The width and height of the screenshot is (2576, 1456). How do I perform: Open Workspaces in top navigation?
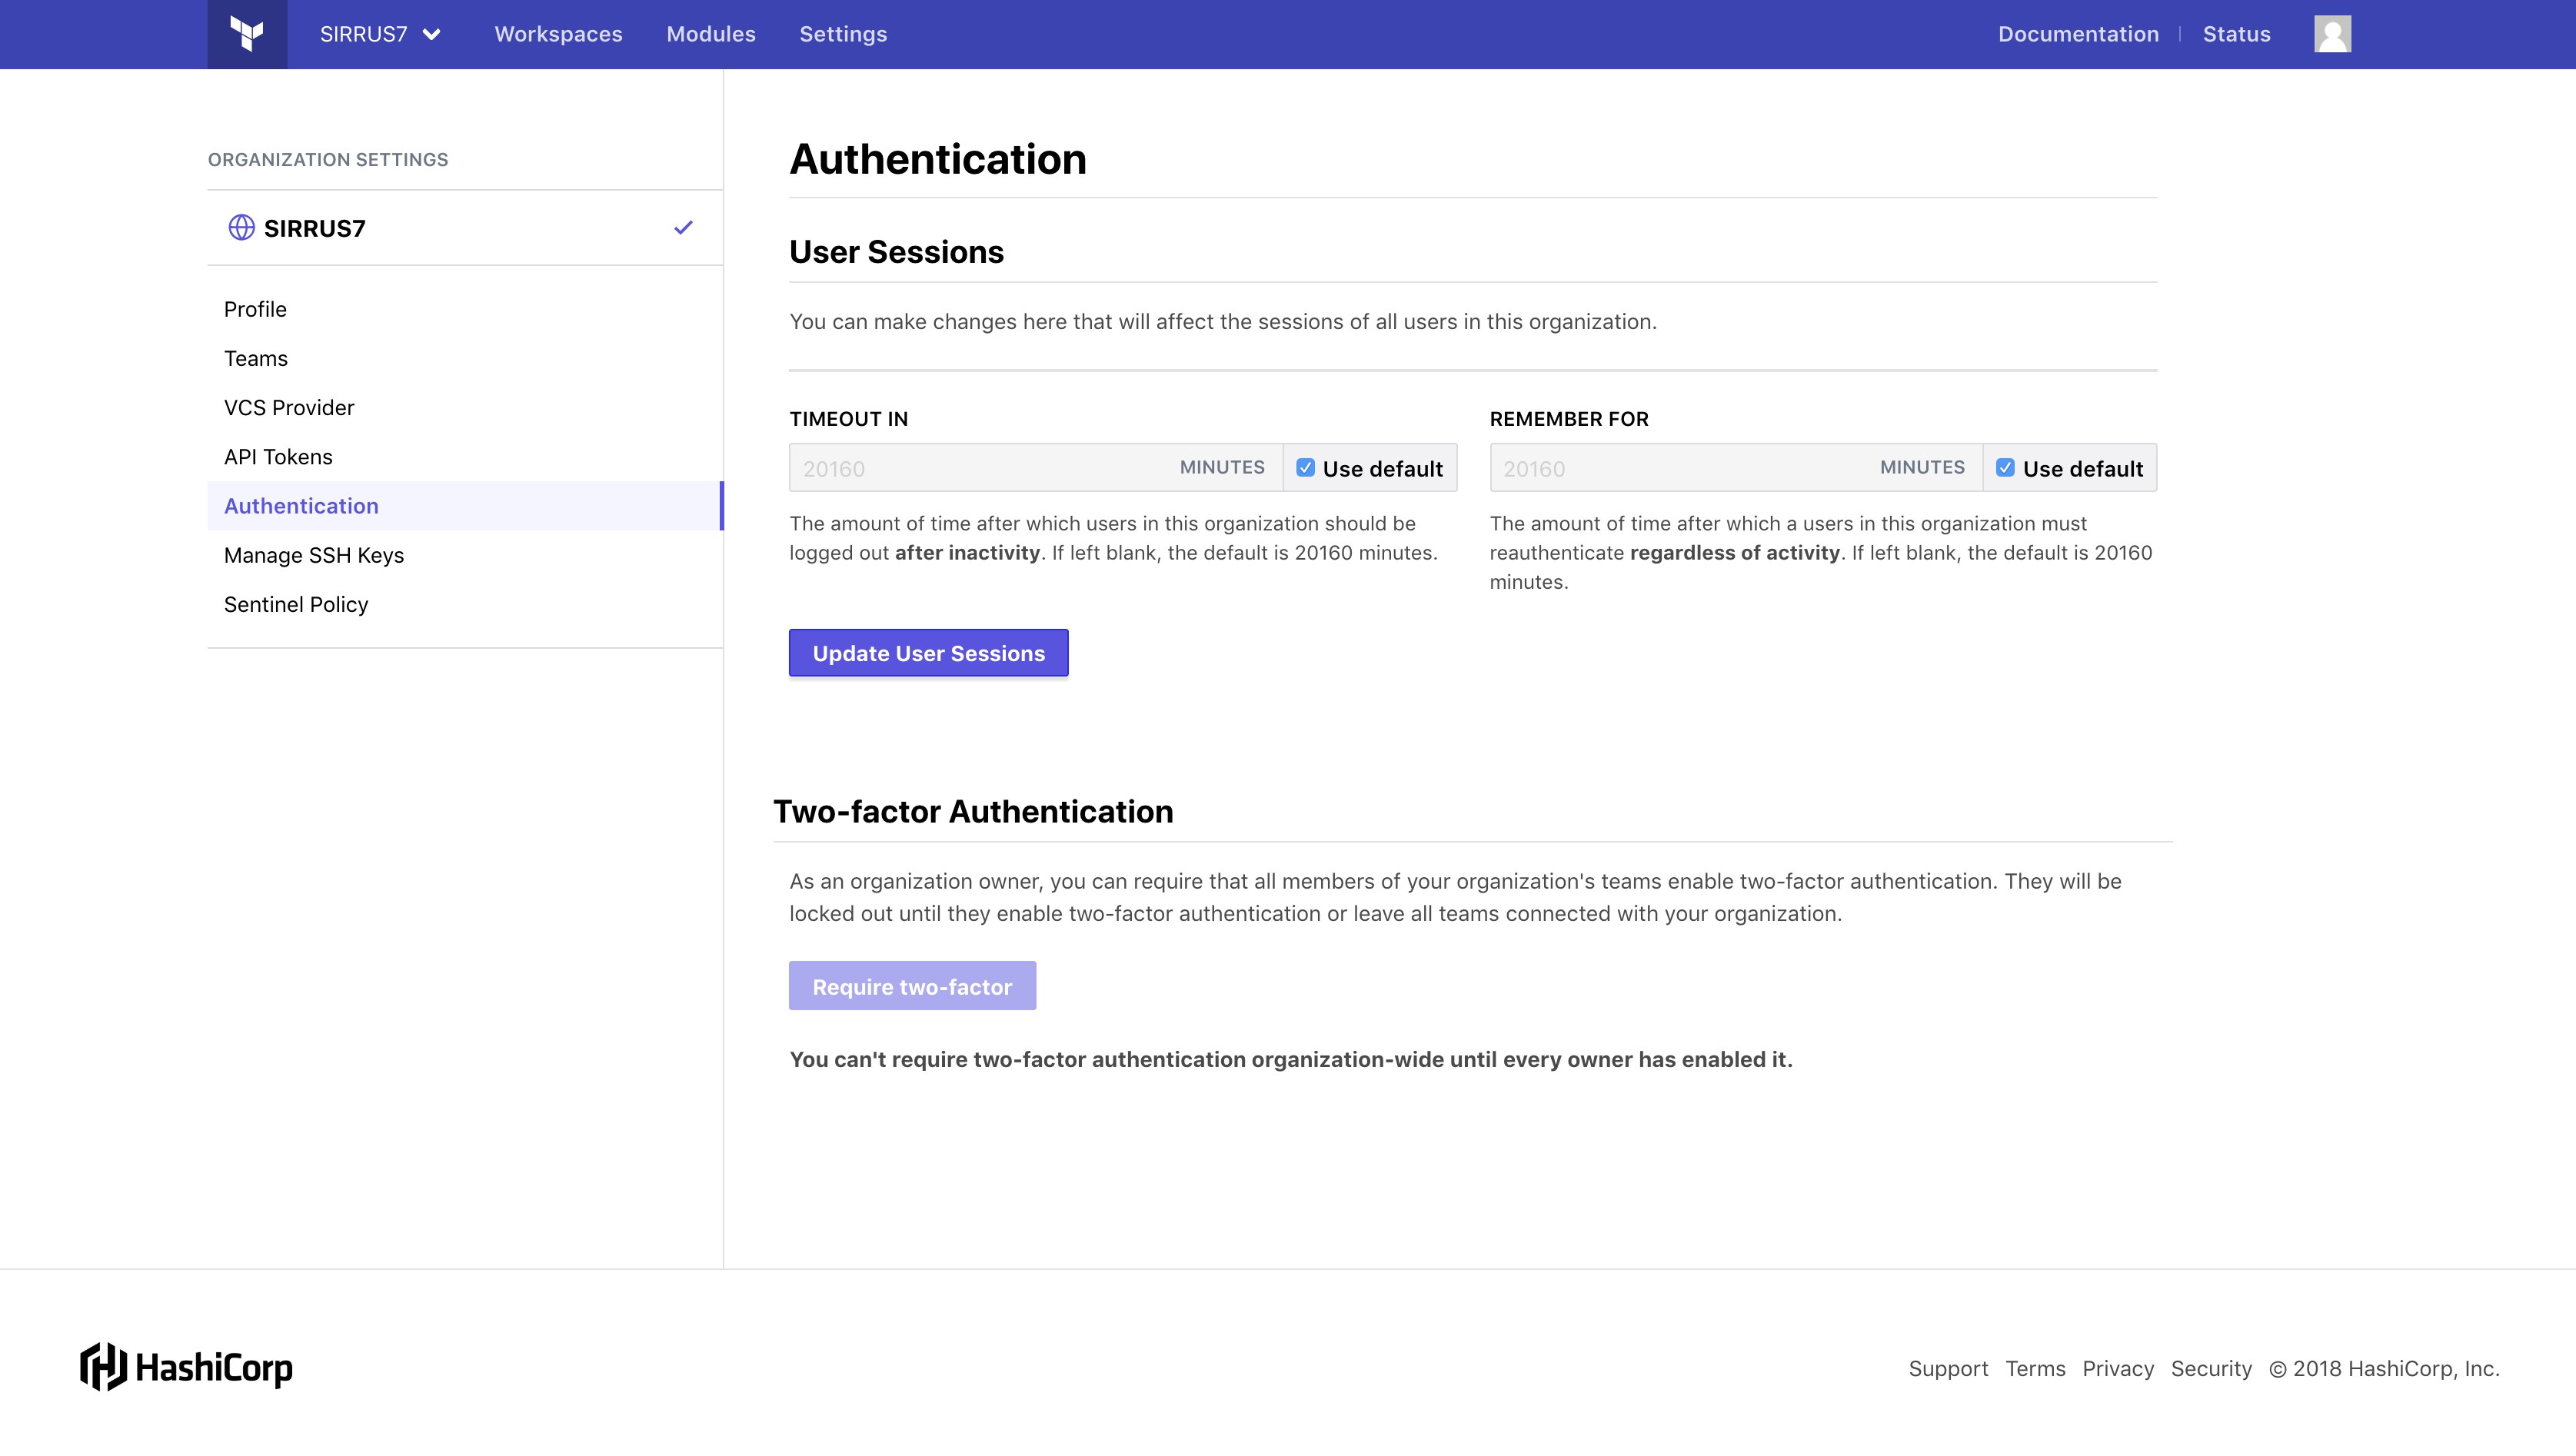point(558,34)
